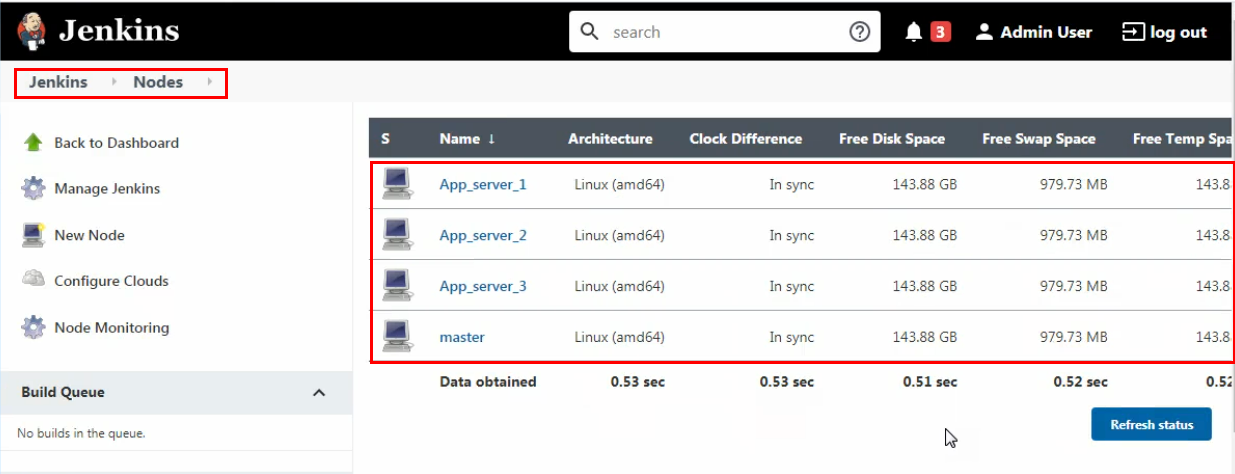Focus the search input field
The height and width of the screenshot is (474, 1235).
(725, 32)
